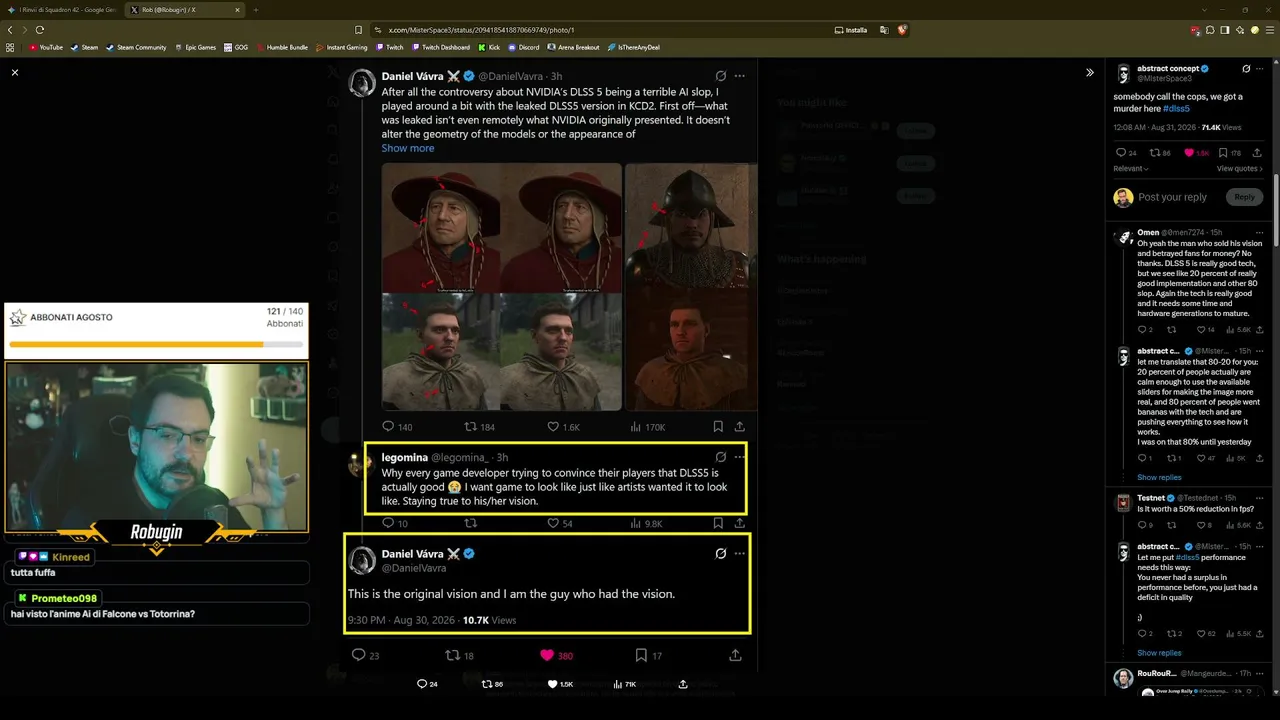Screen dimensions: 1280x720
Task: Open Grok icon on legomina's reply
Action: point(720,457)
